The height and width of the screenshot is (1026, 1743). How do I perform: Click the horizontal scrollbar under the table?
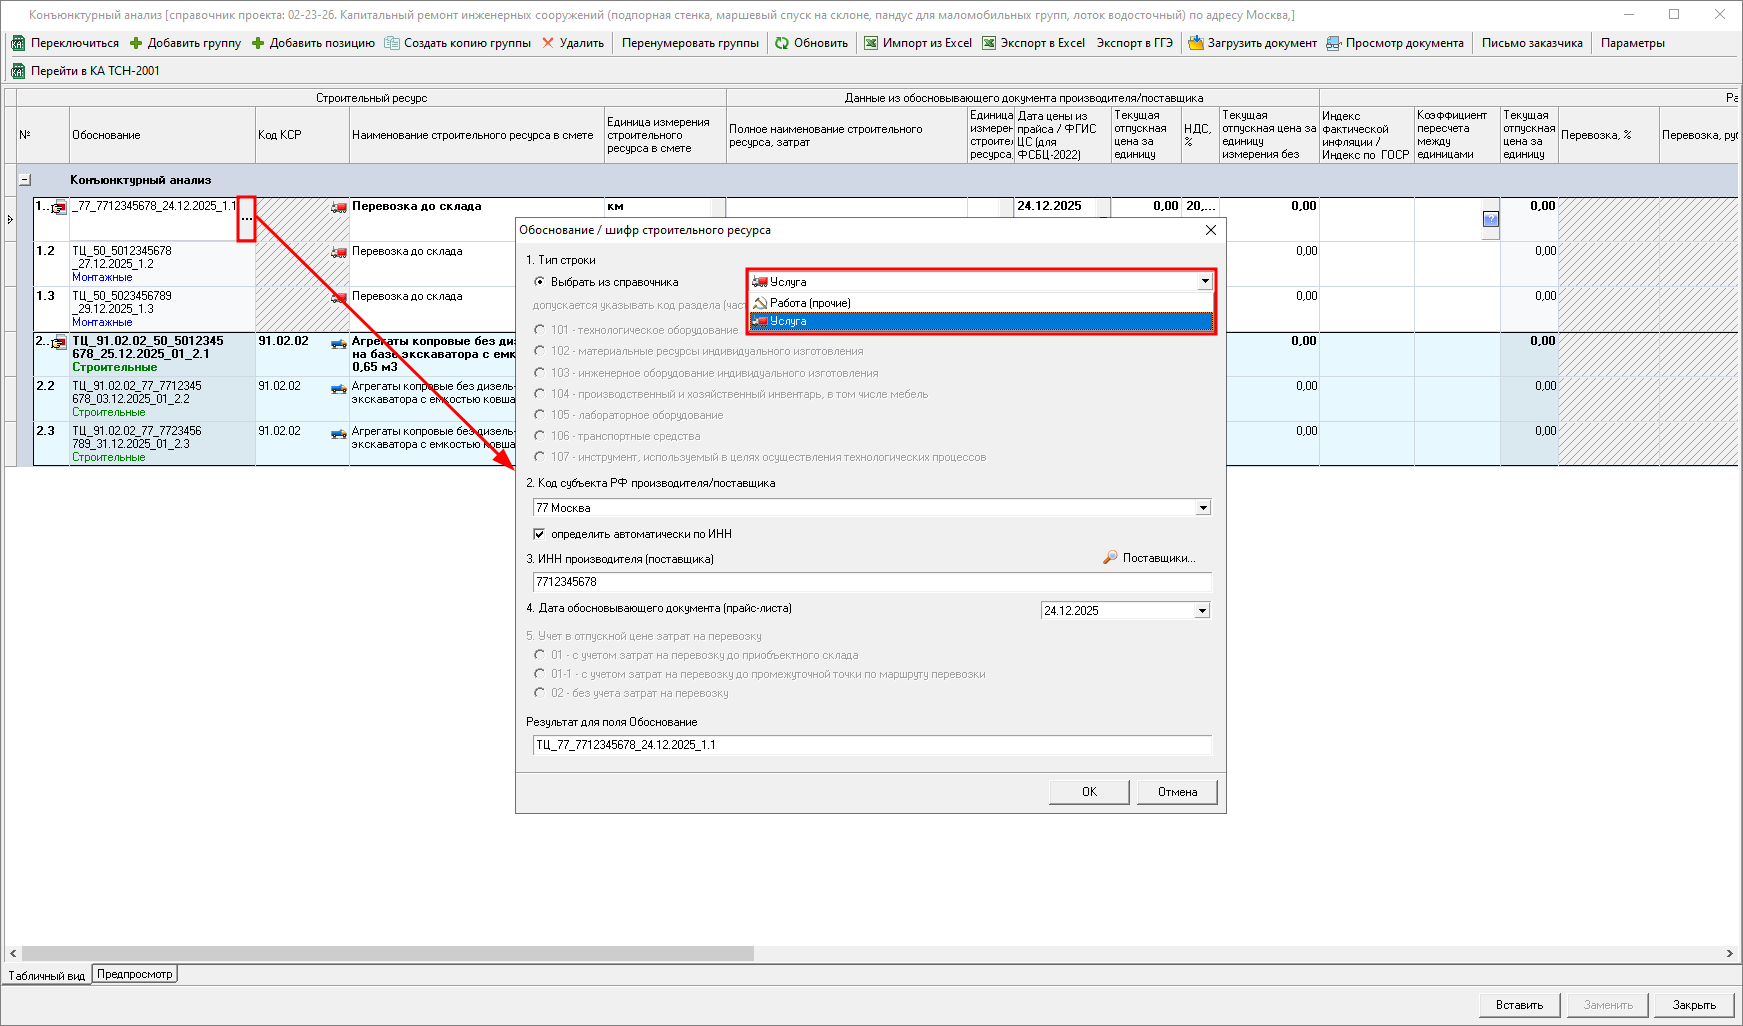388,954
